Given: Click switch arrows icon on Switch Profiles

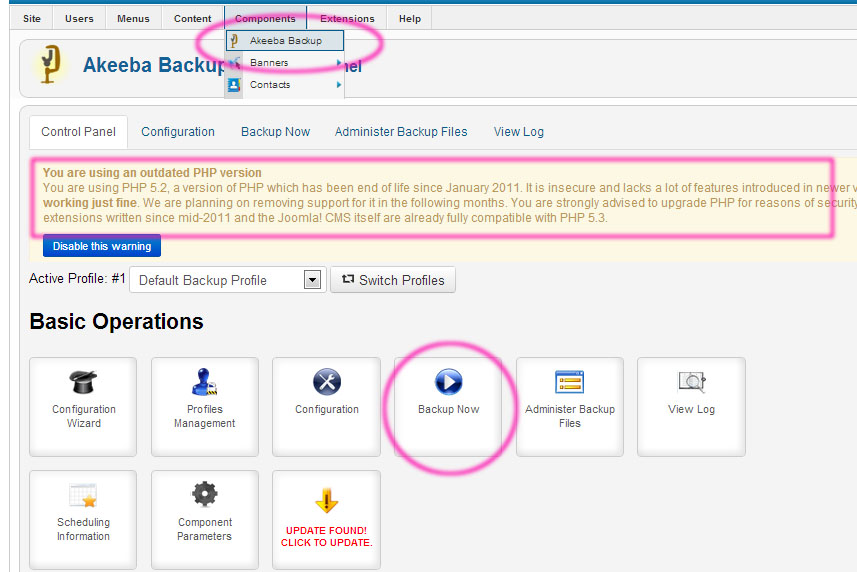Looking at the screenshot, I should click(348, 279).
